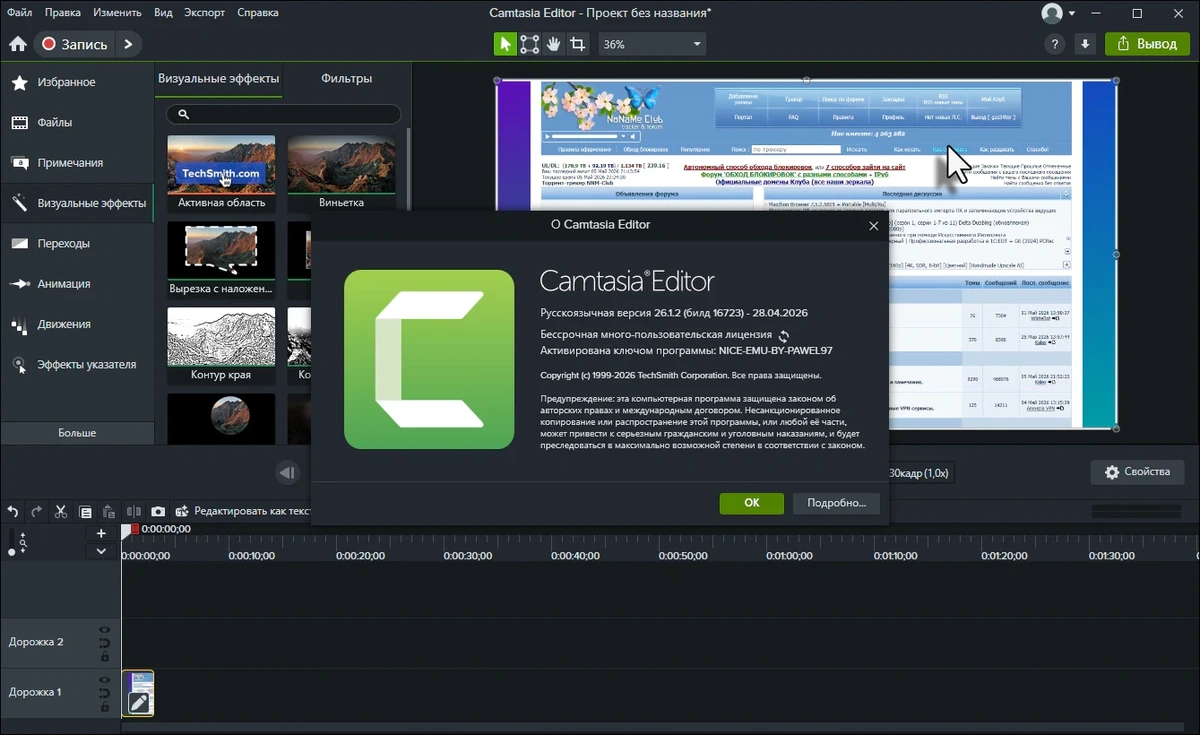
Task: Open the Файл menu
Action: [18, 13]
